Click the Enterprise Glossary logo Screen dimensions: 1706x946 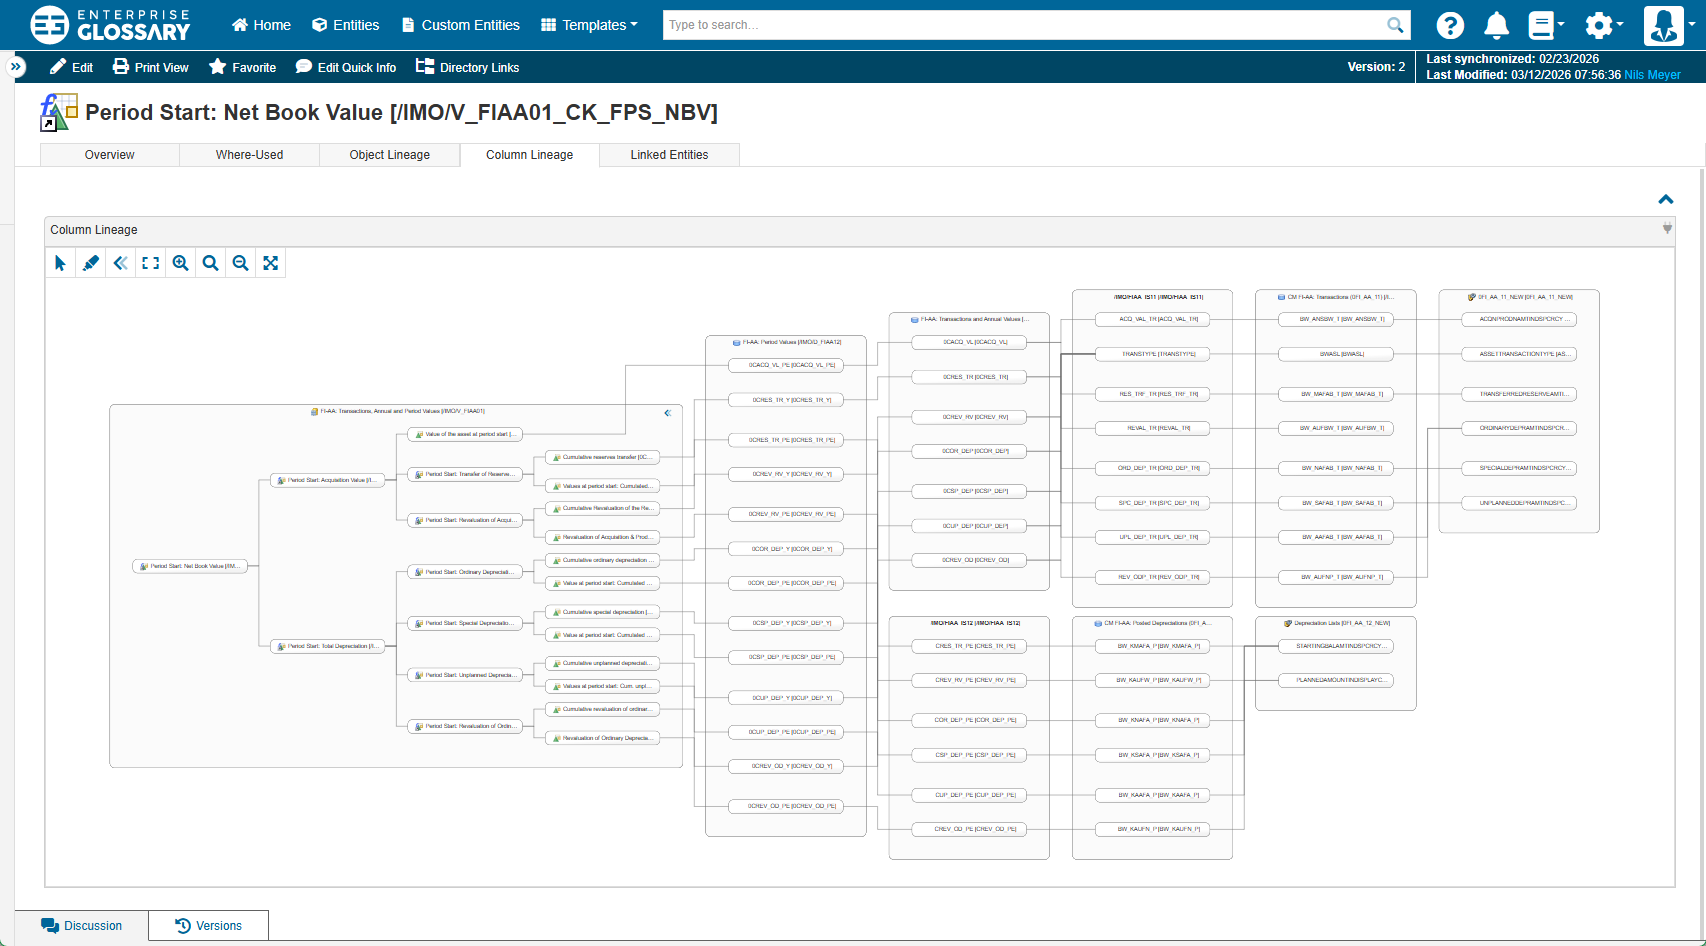109,25
